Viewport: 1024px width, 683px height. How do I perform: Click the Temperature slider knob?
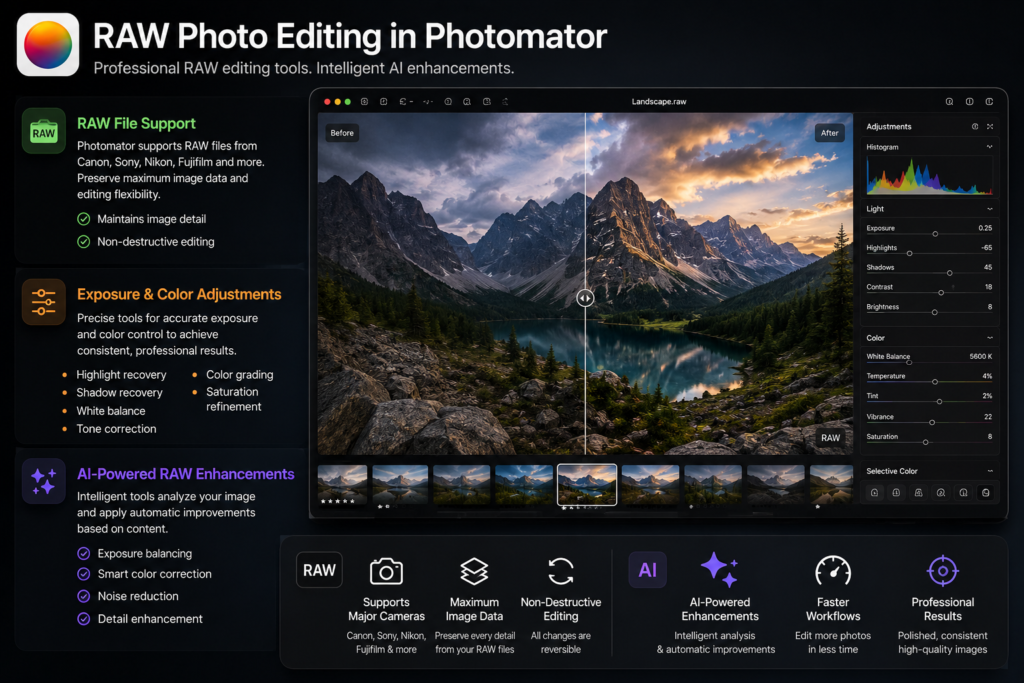935,381
